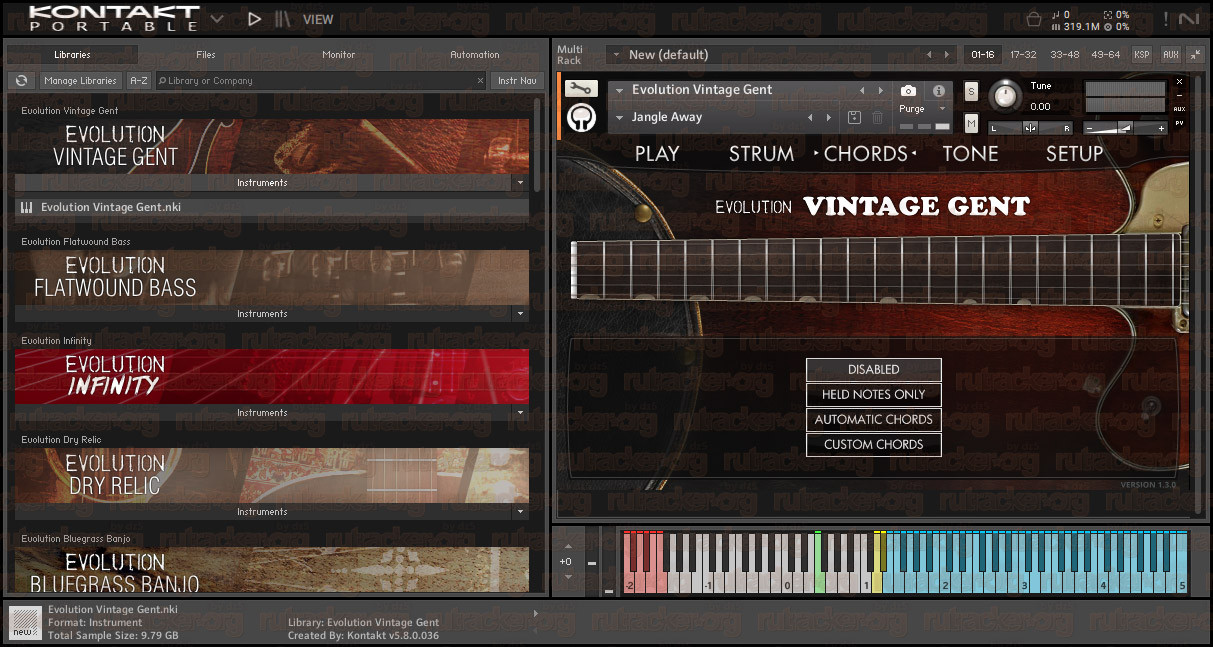Viewport: 1213px width, 647px height.
Task: Switch to the Automation tab
Action: tap(475, 55)
